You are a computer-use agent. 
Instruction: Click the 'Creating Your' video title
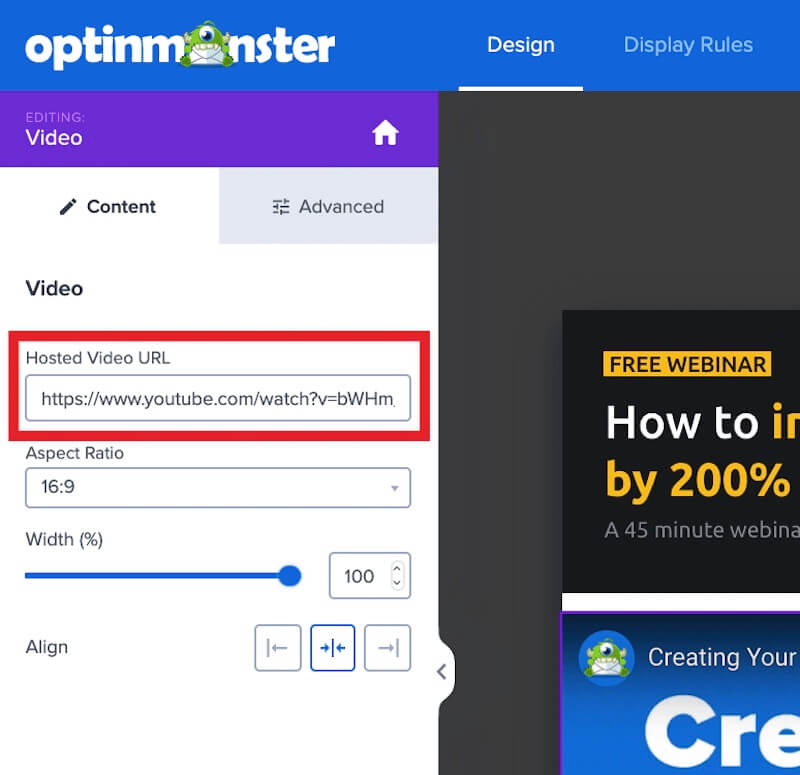tap(722, 657)
